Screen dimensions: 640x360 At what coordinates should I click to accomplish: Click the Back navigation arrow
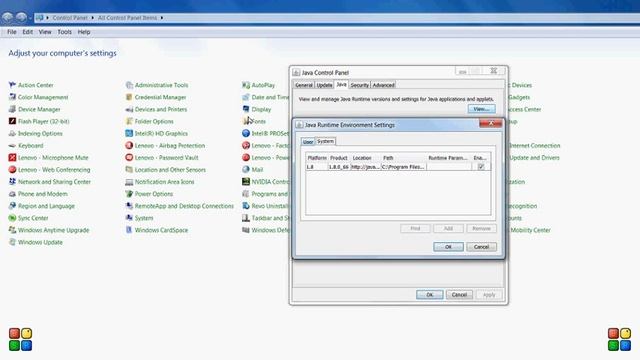7,18
